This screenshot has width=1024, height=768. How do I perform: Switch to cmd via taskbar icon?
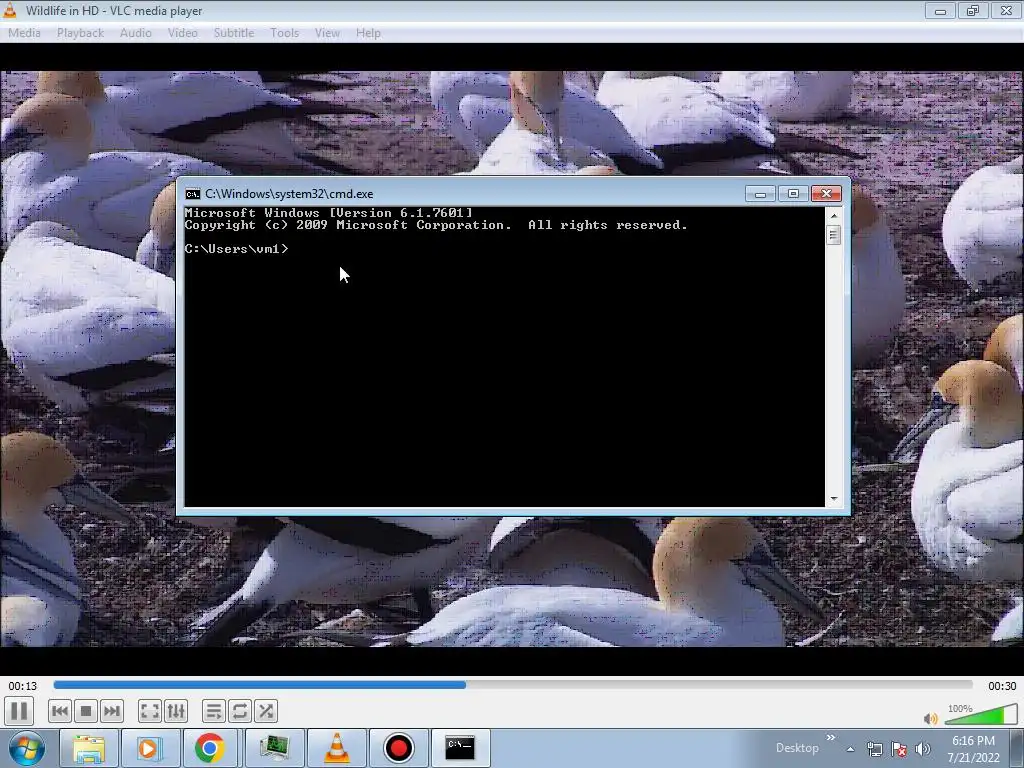pos(460,748)
